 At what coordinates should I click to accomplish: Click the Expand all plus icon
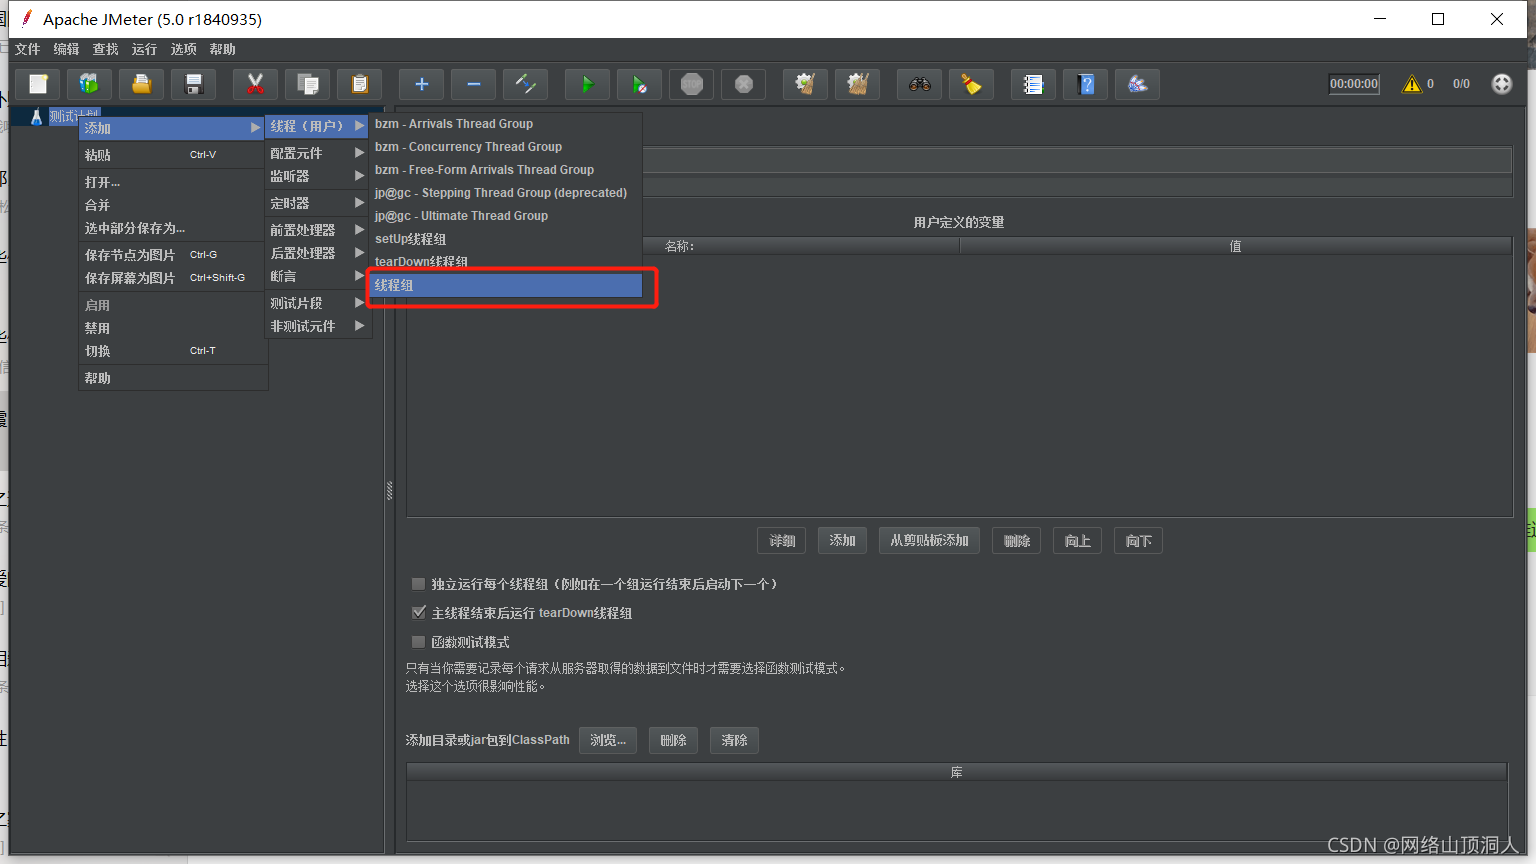(x=422, y=84)
